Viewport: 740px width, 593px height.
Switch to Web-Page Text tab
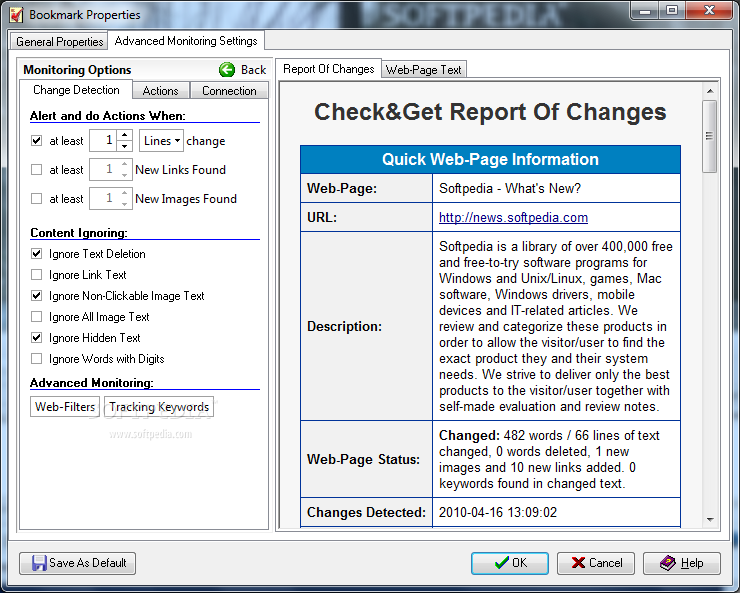tap(423, 70)
